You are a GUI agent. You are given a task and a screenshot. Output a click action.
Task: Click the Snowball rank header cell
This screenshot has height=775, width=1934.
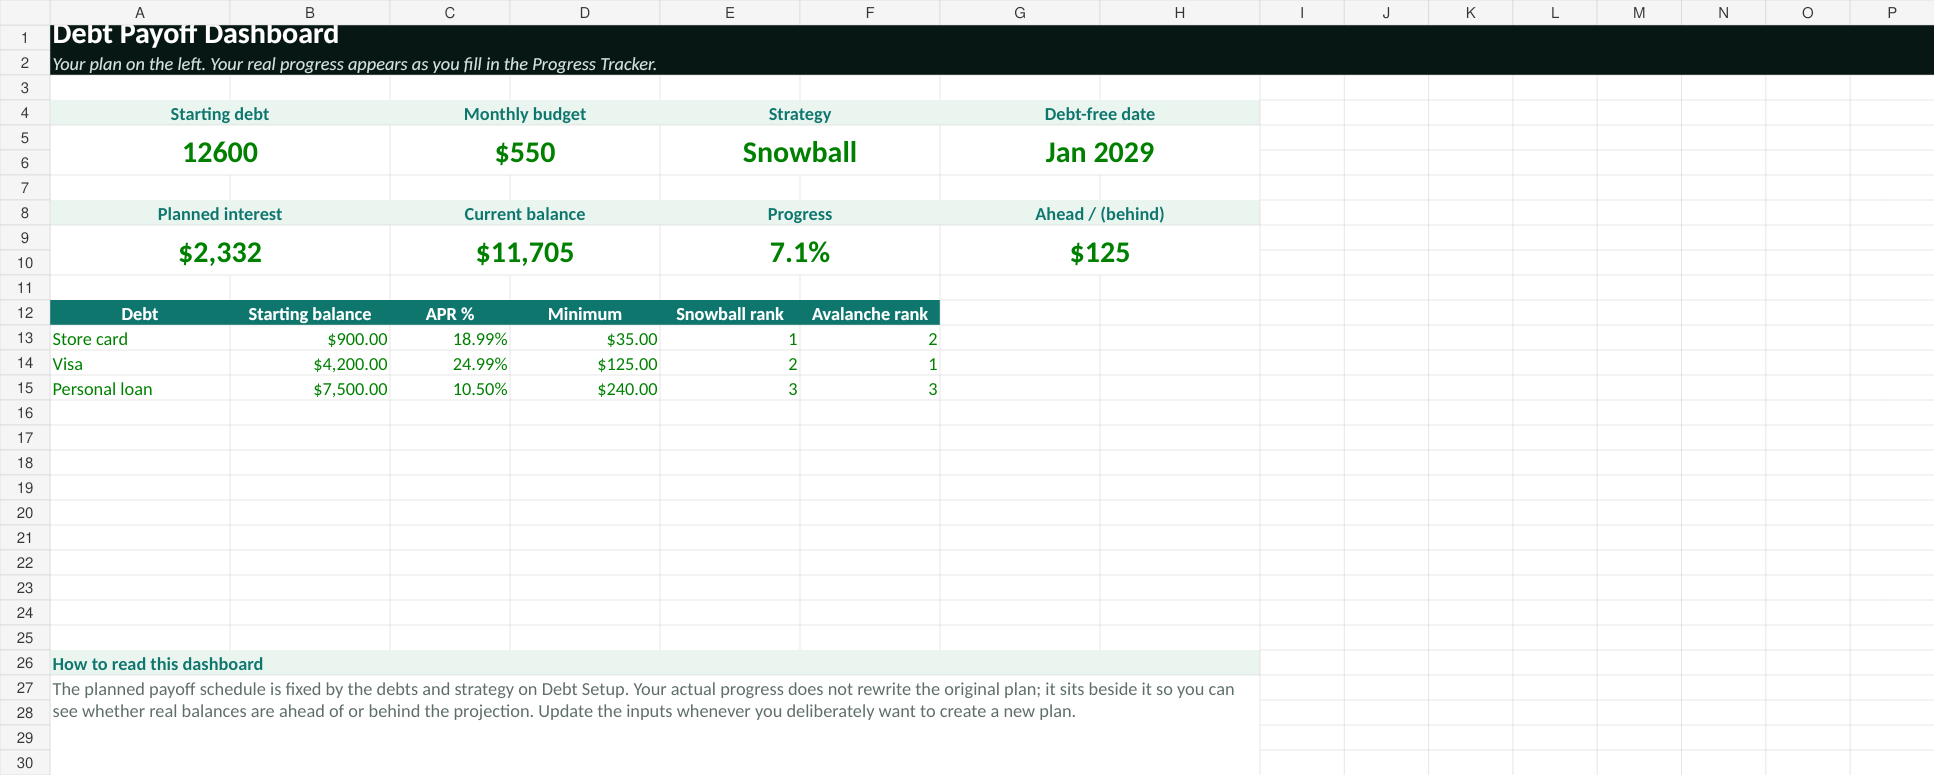point(730,314)
